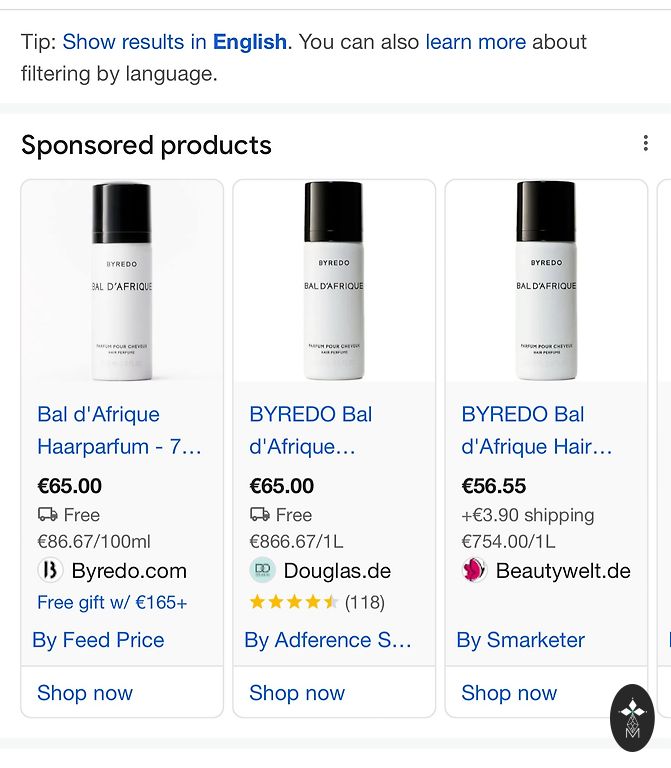Screen dimensions: 671x768
Task: Open the learn more link
Action: pos(475,42)
